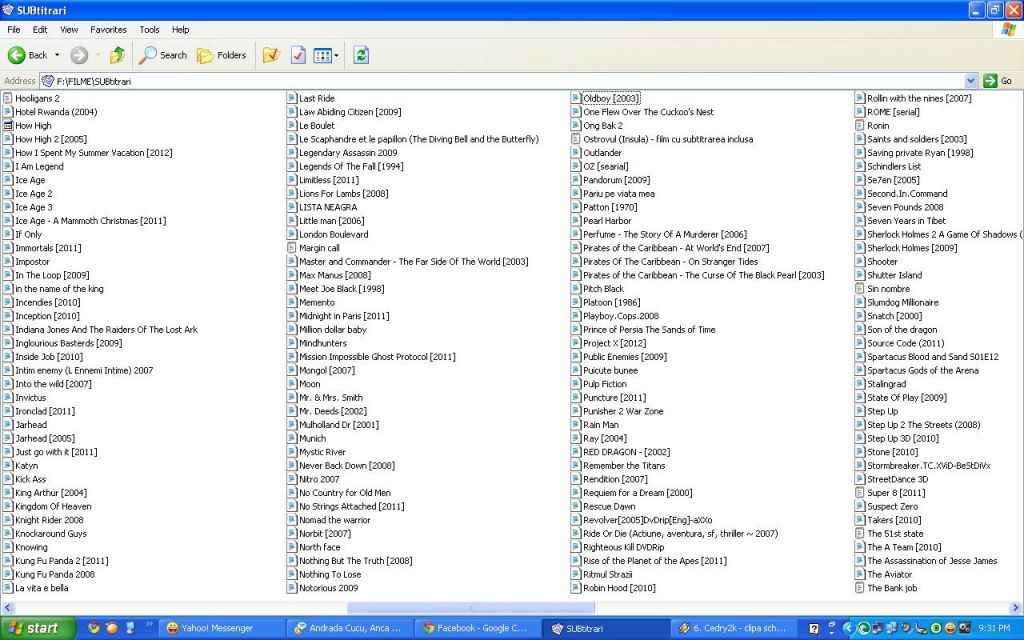Go up one folder level
The image size is (1024, 640).
pyautogui.click(x=117, y=56)
